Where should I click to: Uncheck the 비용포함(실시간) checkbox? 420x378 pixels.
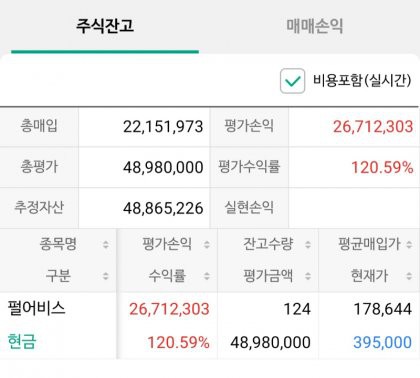pyautogui.click(x=292, y=81)
